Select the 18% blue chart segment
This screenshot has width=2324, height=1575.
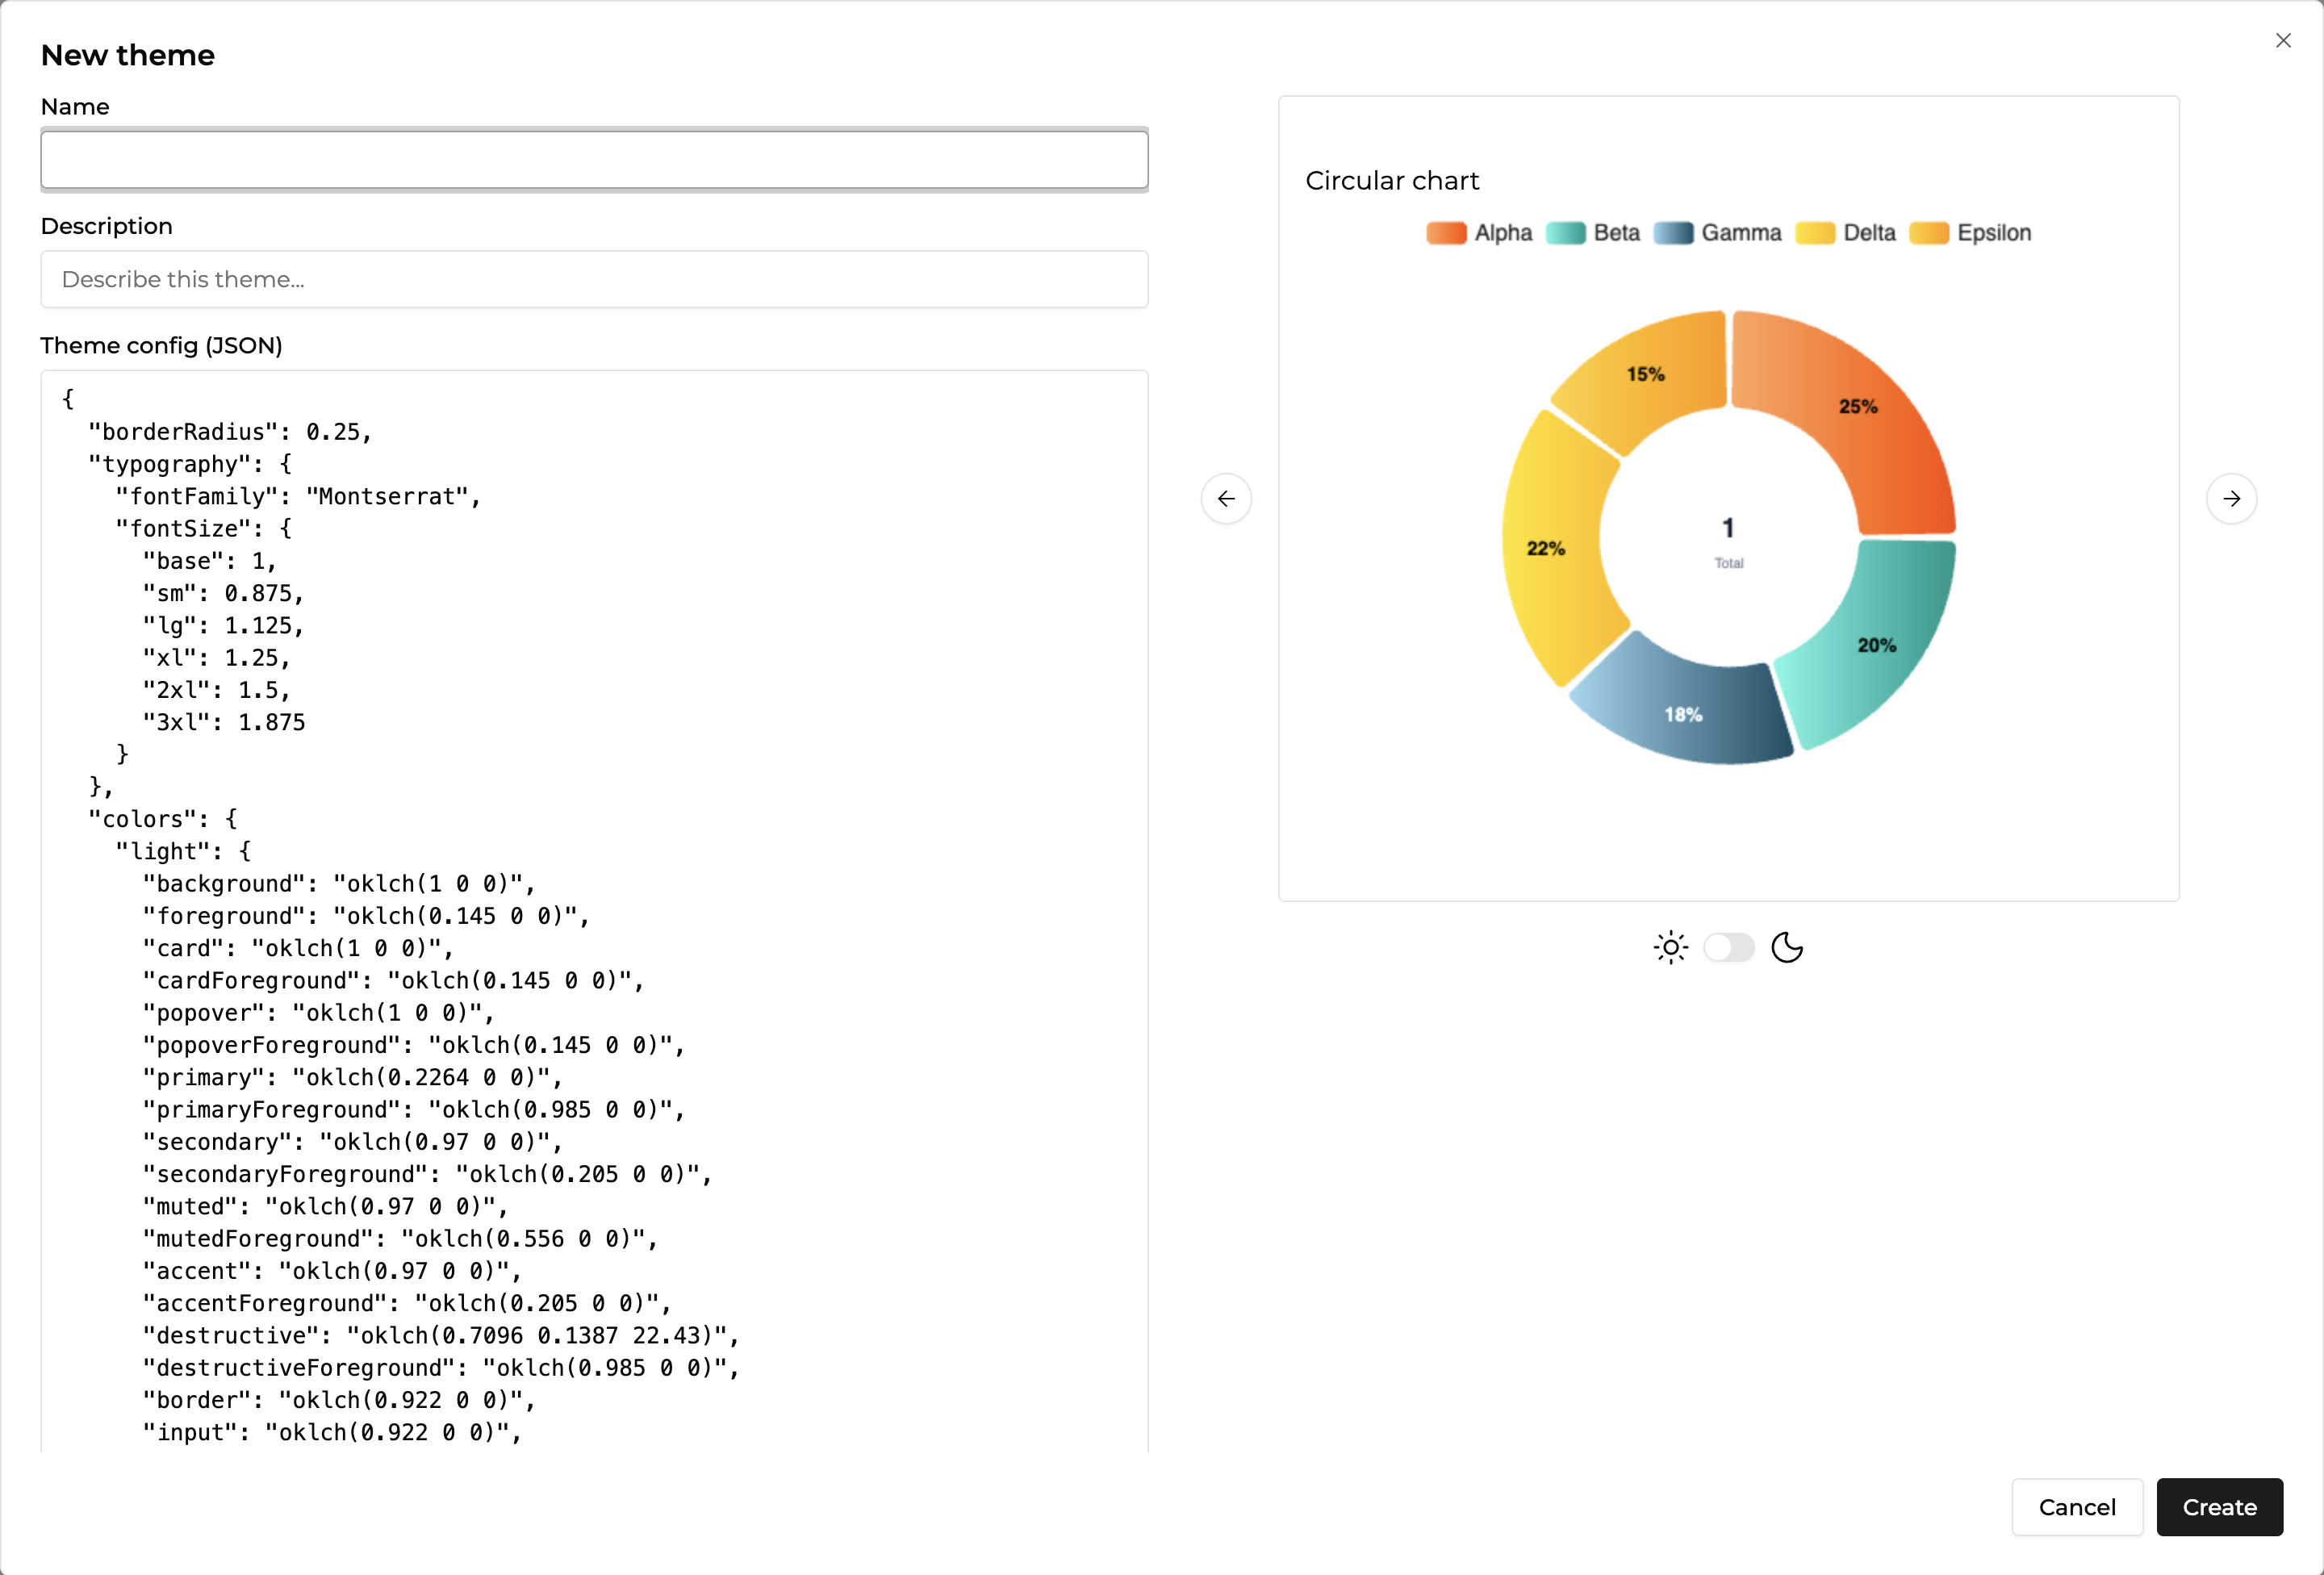coord(1683,714)
